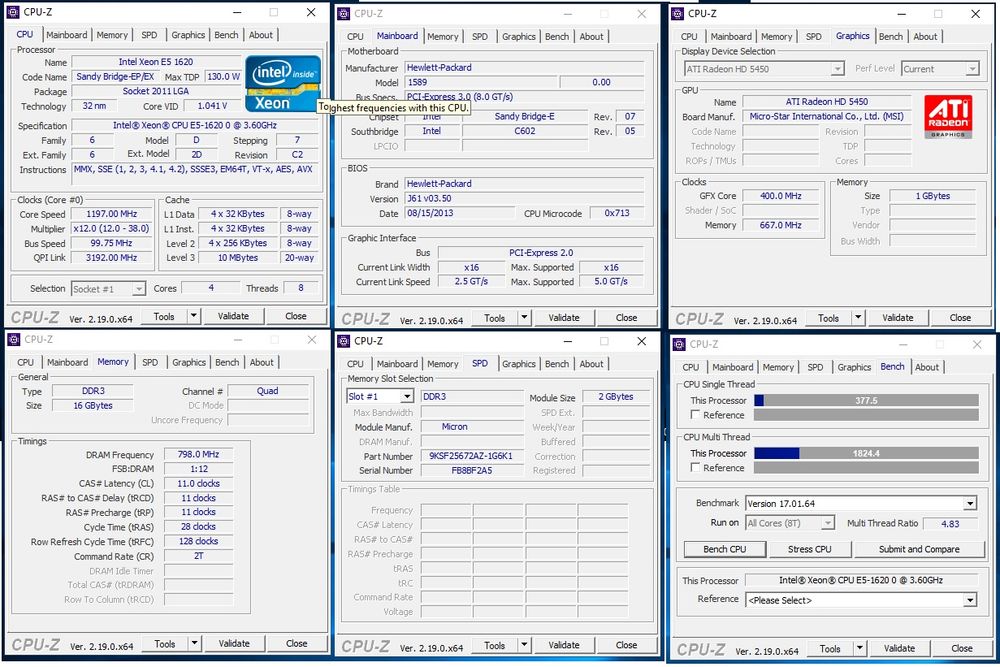Click Validate button in CPU window
Image resolution: width=1000 pixels, height=667 pixels.
click(233, 316)
